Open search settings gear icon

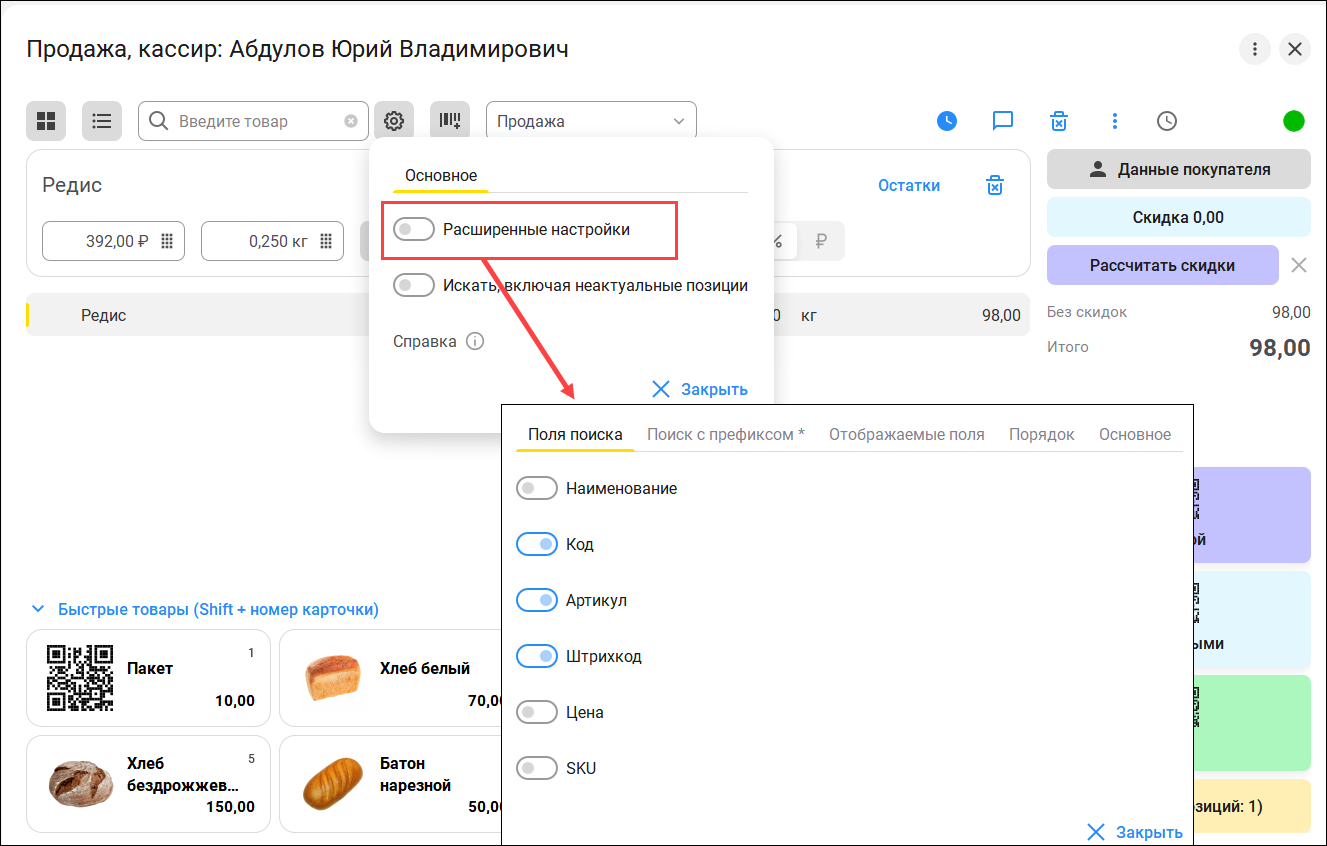pyautogui.click(x=394, y=121)
